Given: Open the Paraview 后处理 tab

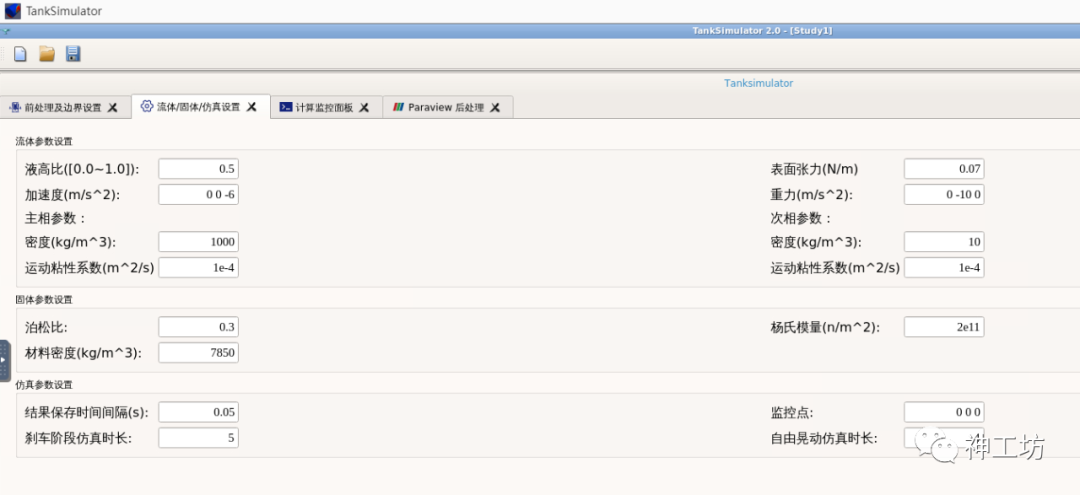Looking at the screenshot, I should point(446,107).
